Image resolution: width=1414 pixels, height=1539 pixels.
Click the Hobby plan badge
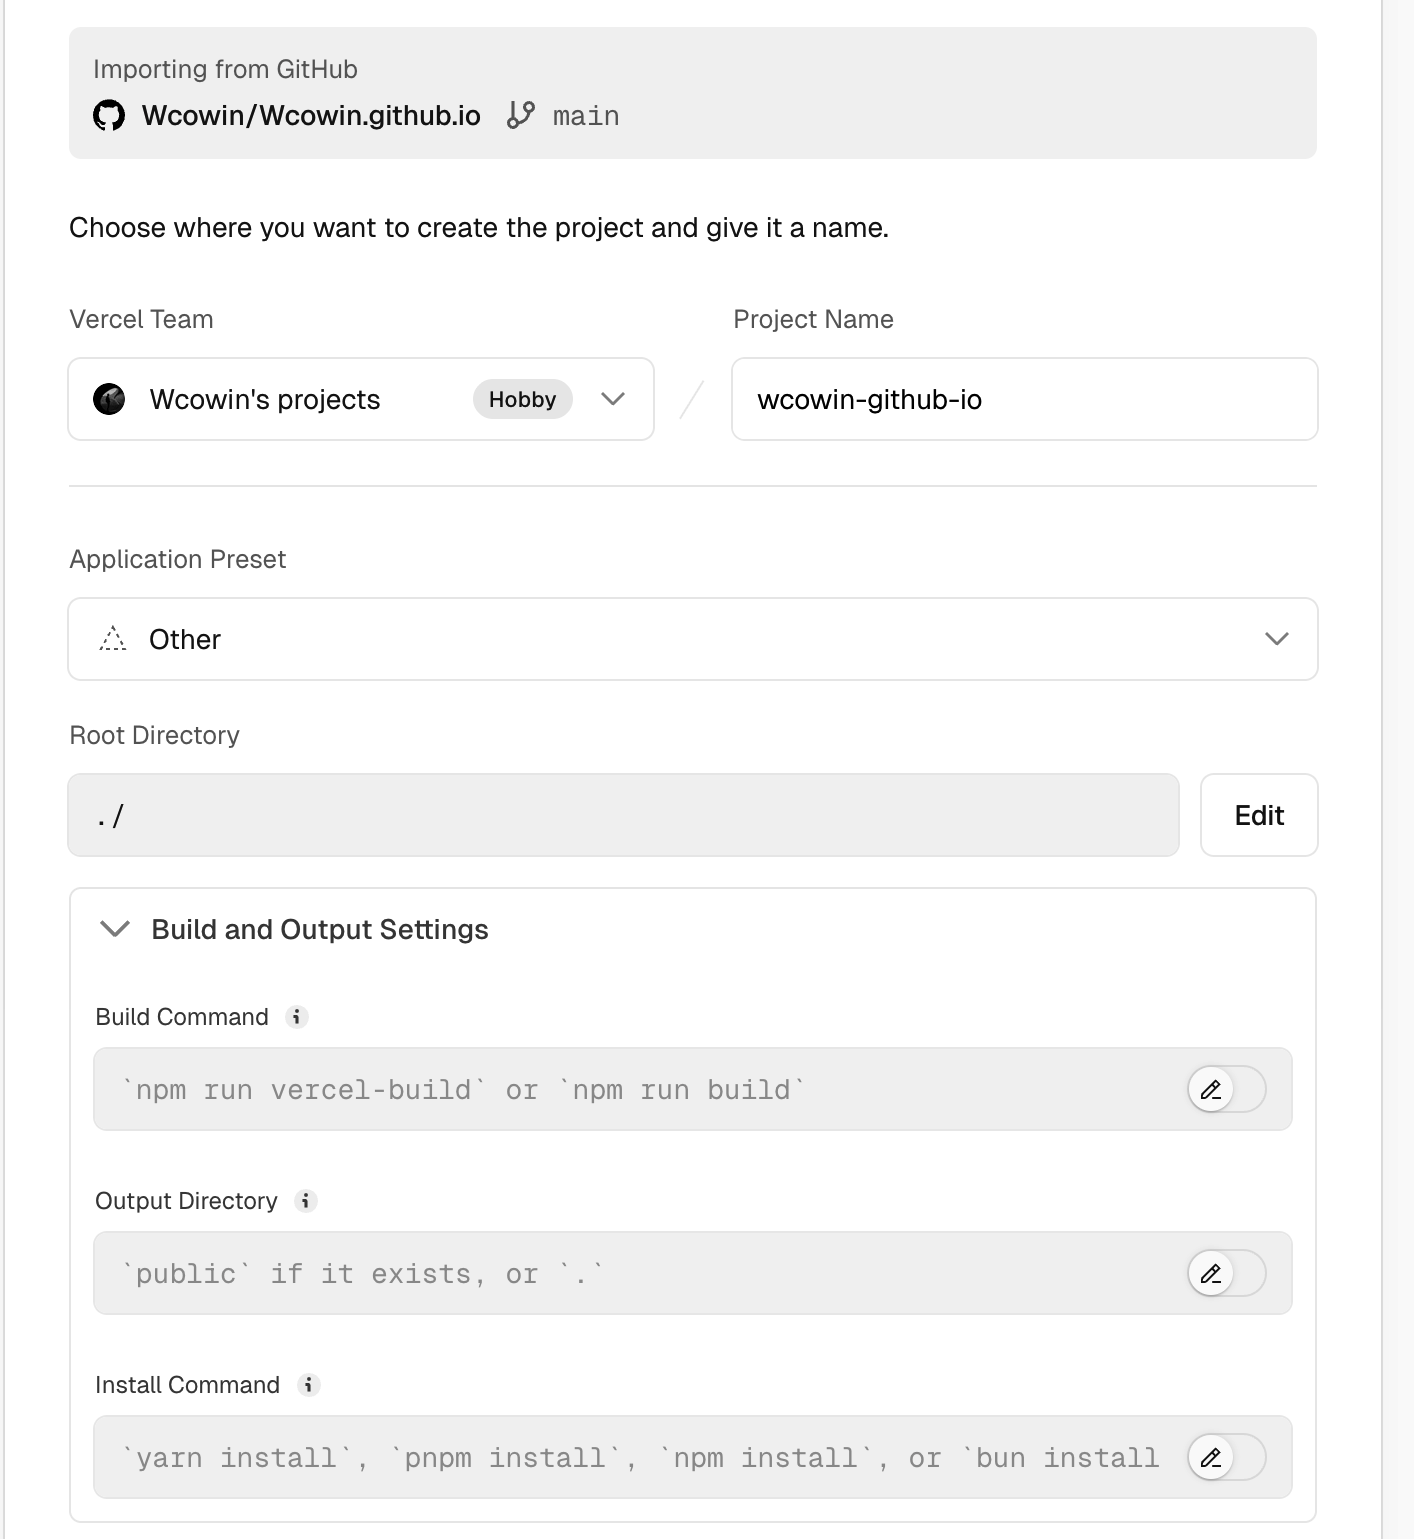coord(522,399)
